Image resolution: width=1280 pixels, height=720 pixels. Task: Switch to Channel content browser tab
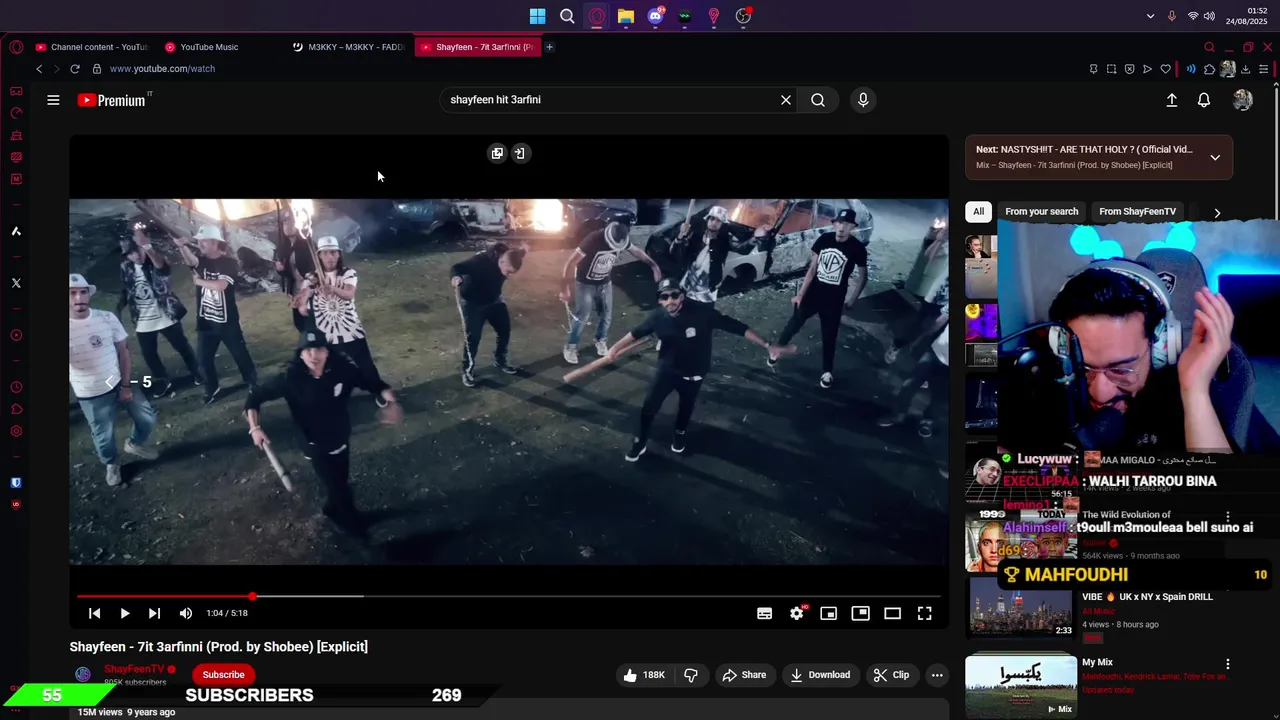(x=90, y=47)
